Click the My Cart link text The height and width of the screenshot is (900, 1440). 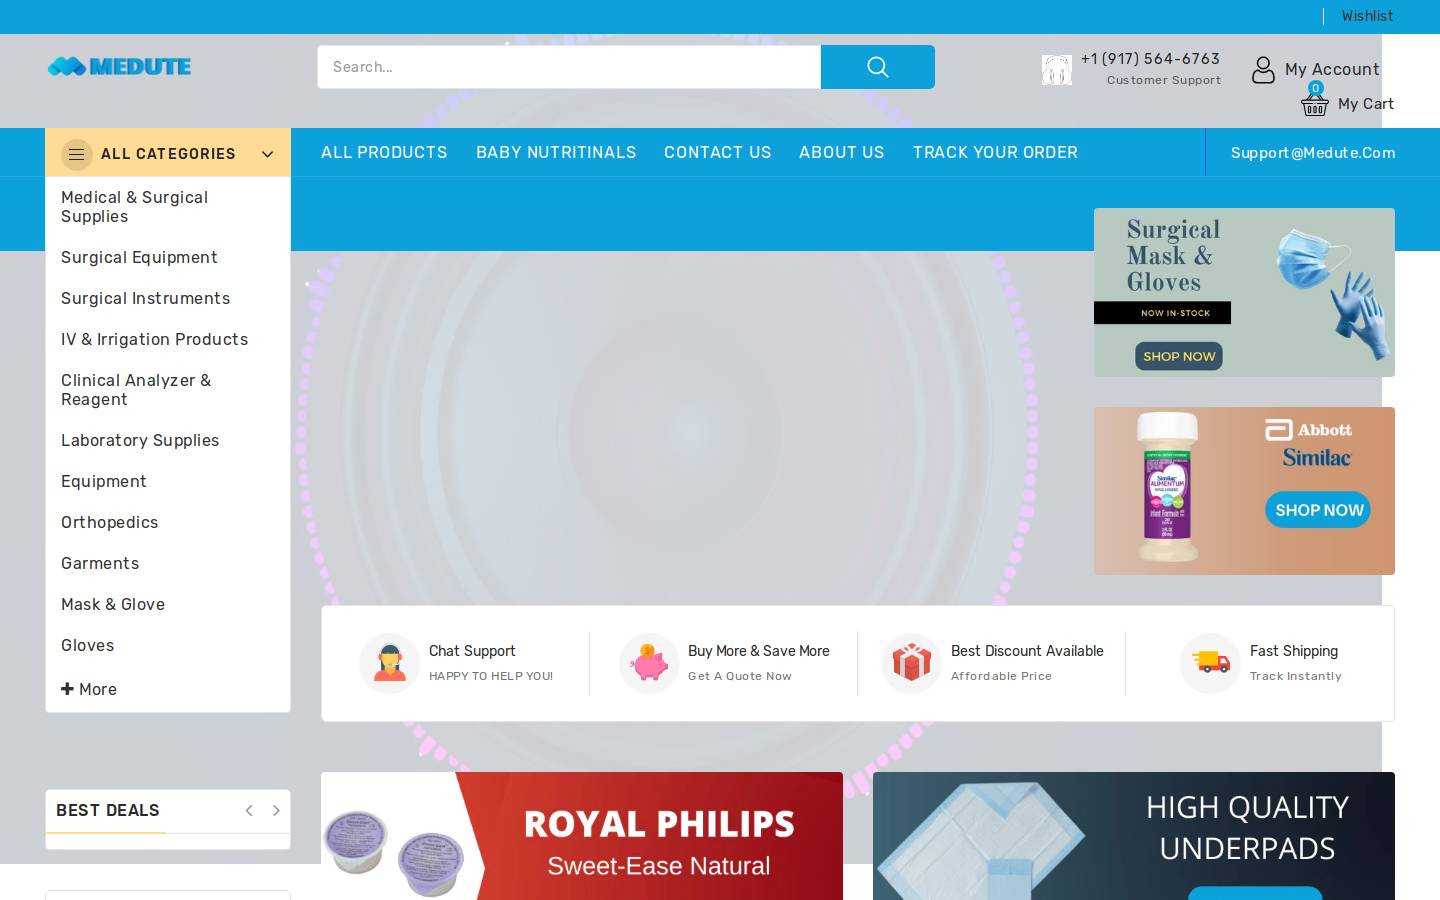coord(1365,104)
